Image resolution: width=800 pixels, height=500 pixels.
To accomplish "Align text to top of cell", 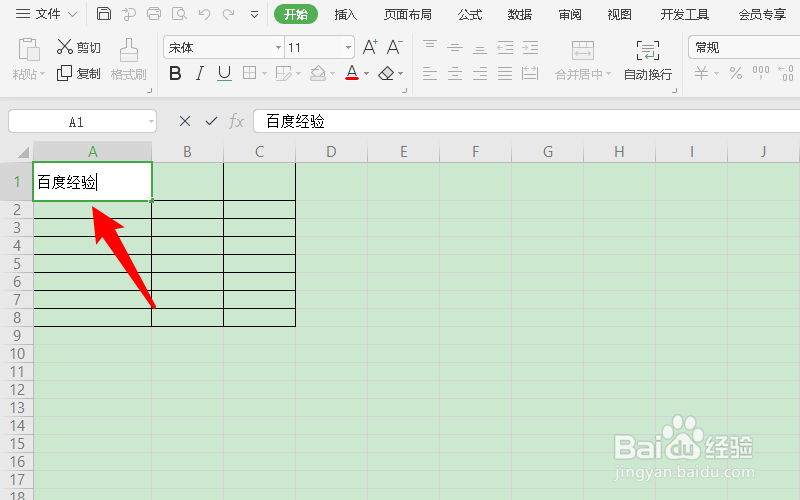I will point(430,47).
